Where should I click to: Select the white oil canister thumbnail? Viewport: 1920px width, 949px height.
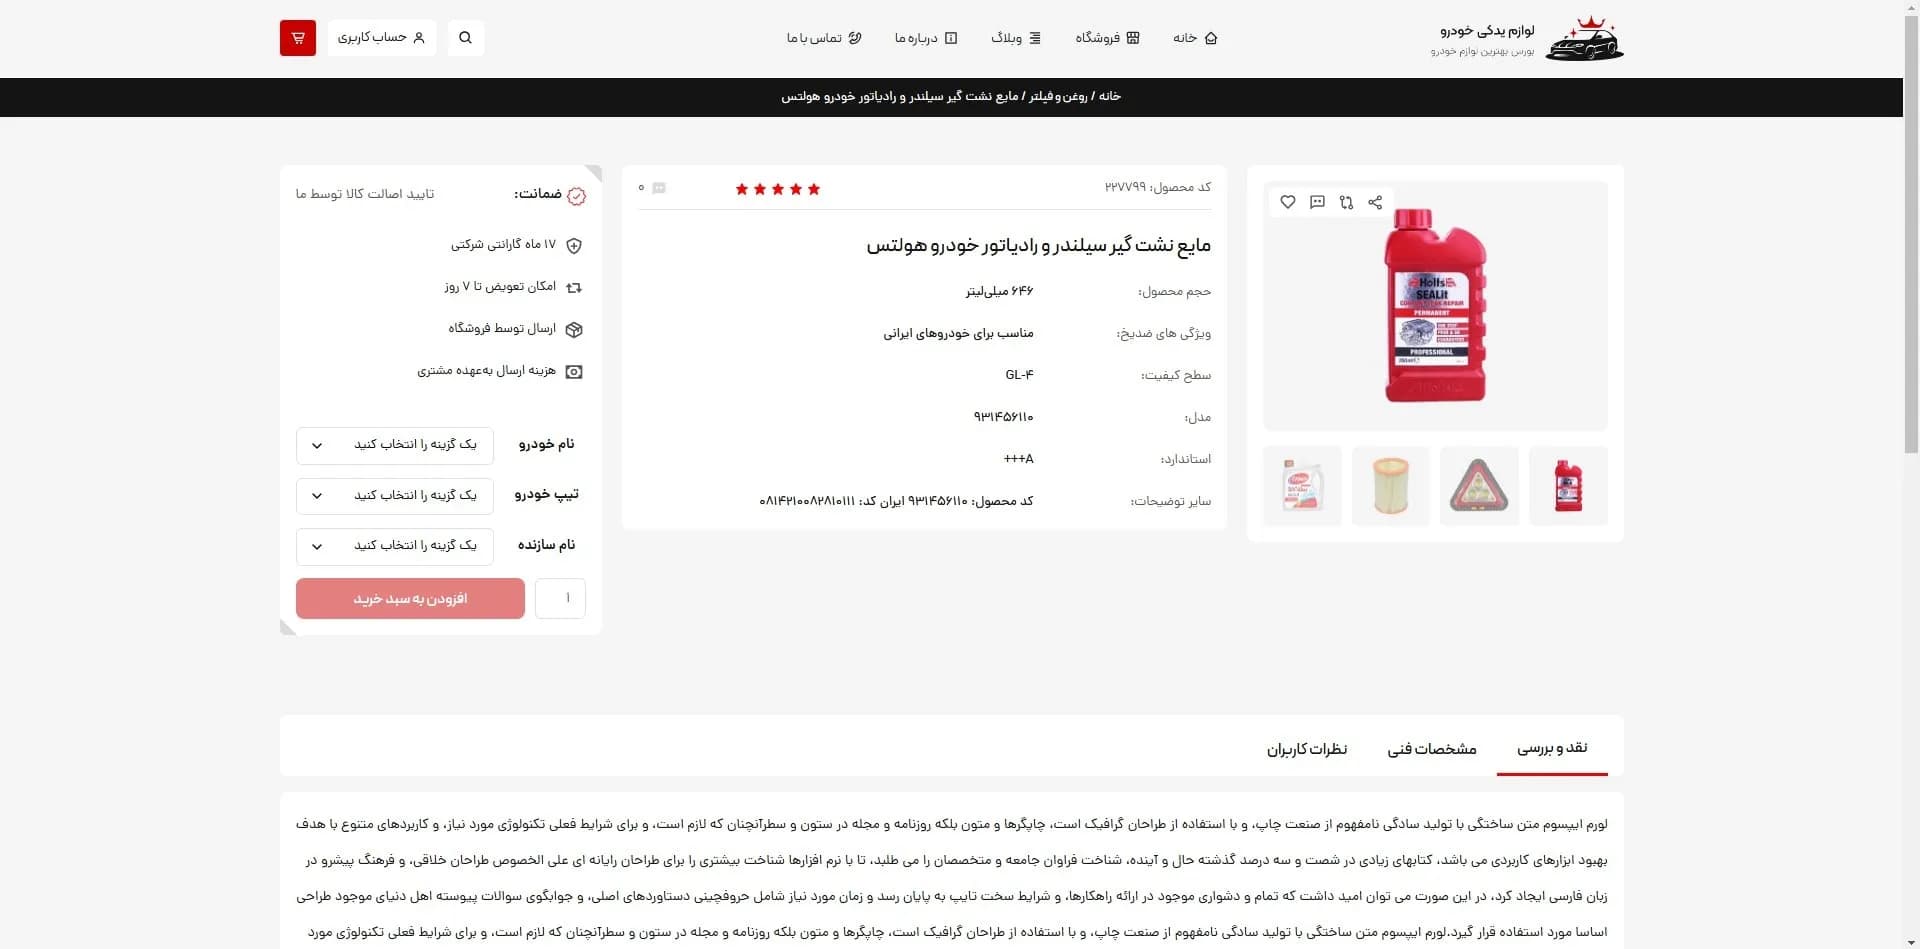1302,486
